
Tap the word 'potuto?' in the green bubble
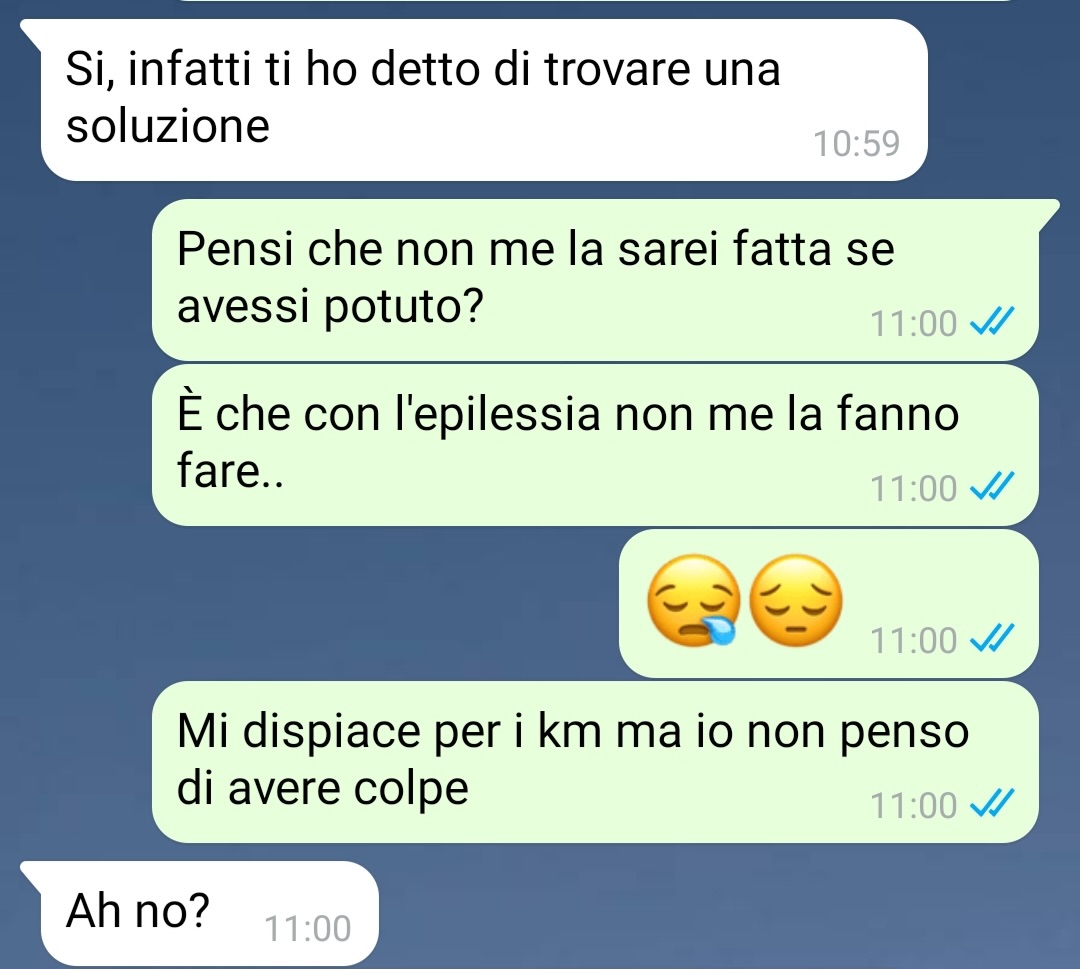[404, 307]
